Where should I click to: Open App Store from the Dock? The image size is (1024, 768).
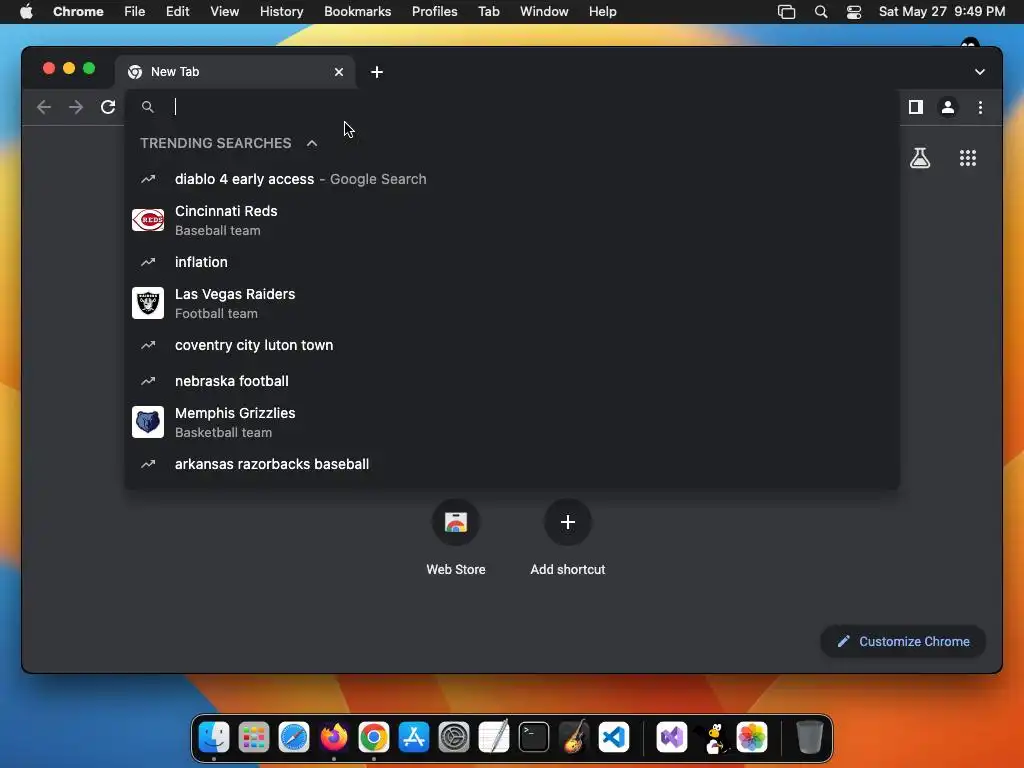click(x=414, y=737)
